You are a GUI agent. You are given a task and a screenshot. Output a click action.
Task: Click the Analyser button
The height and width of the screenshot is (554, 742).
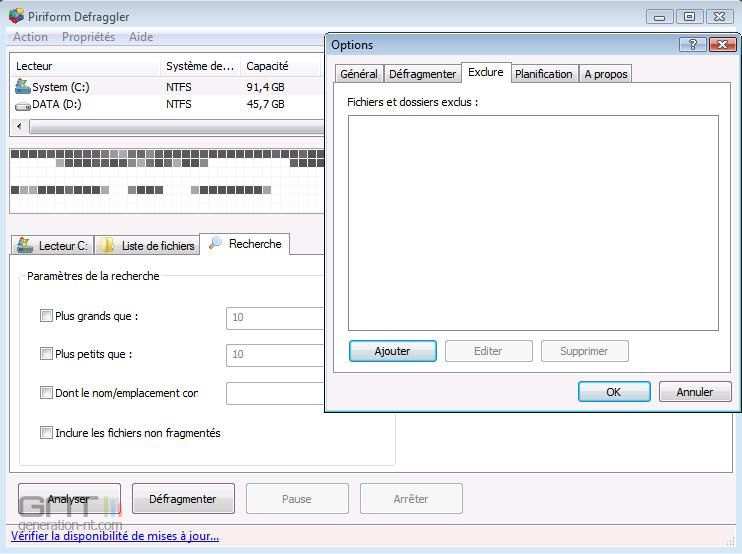click(69, 499)
